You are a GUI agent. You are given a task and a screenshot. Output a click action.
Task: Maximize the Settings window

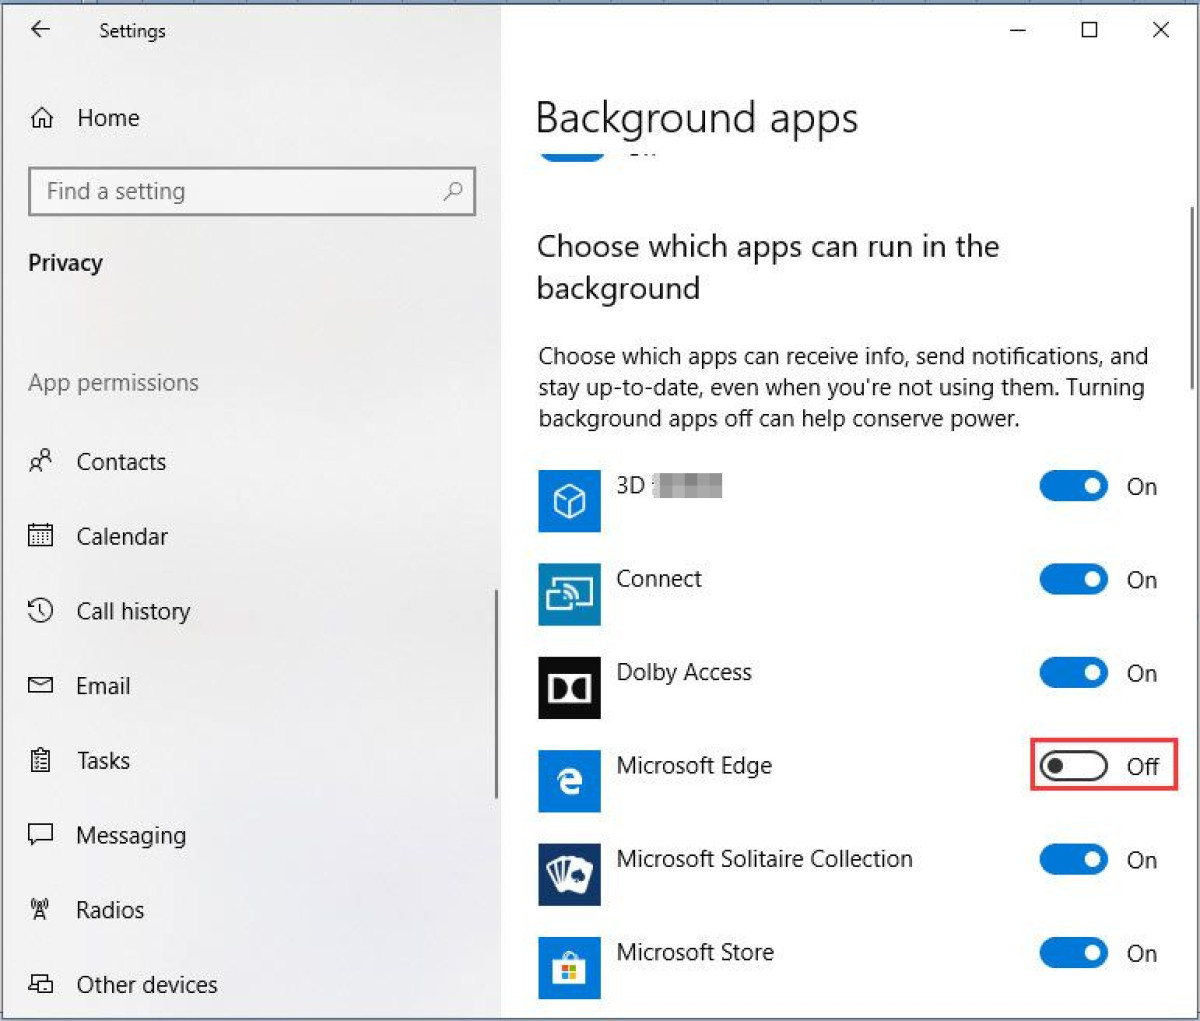(1089, 30)
